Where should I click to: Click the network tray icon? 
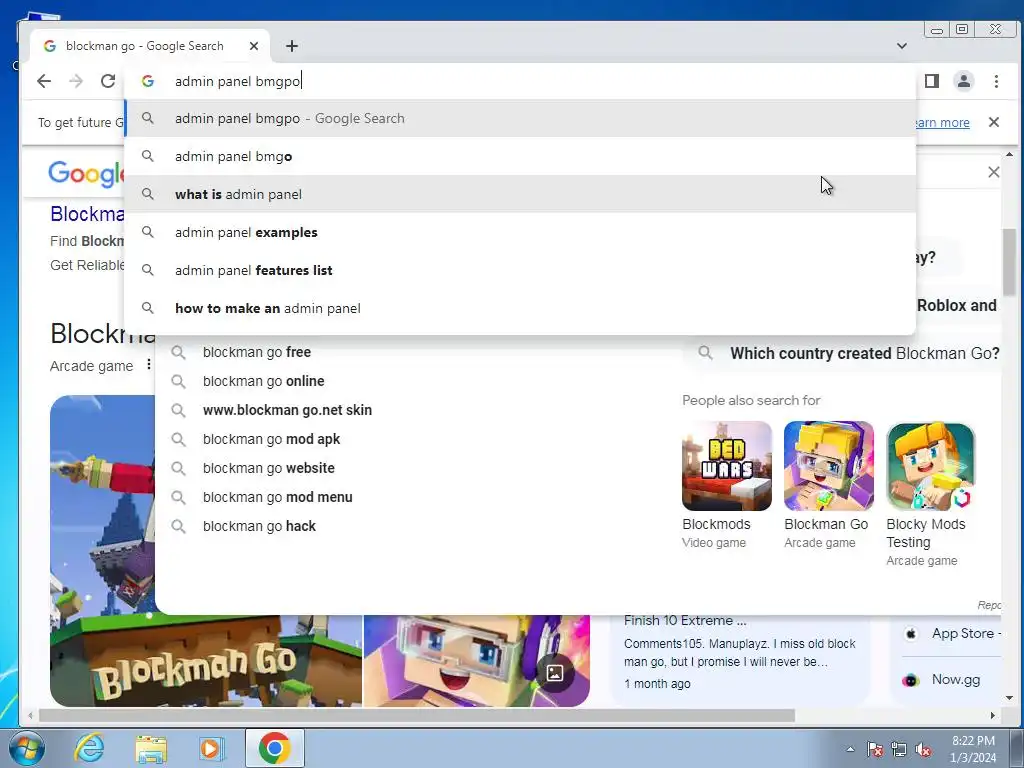[899, 749]
